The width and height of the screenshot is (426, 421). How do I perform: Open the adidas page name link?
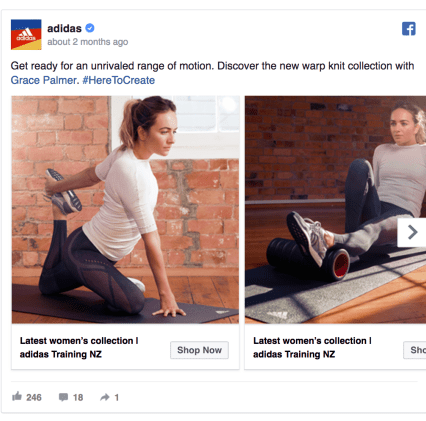(x=64, y=28)
